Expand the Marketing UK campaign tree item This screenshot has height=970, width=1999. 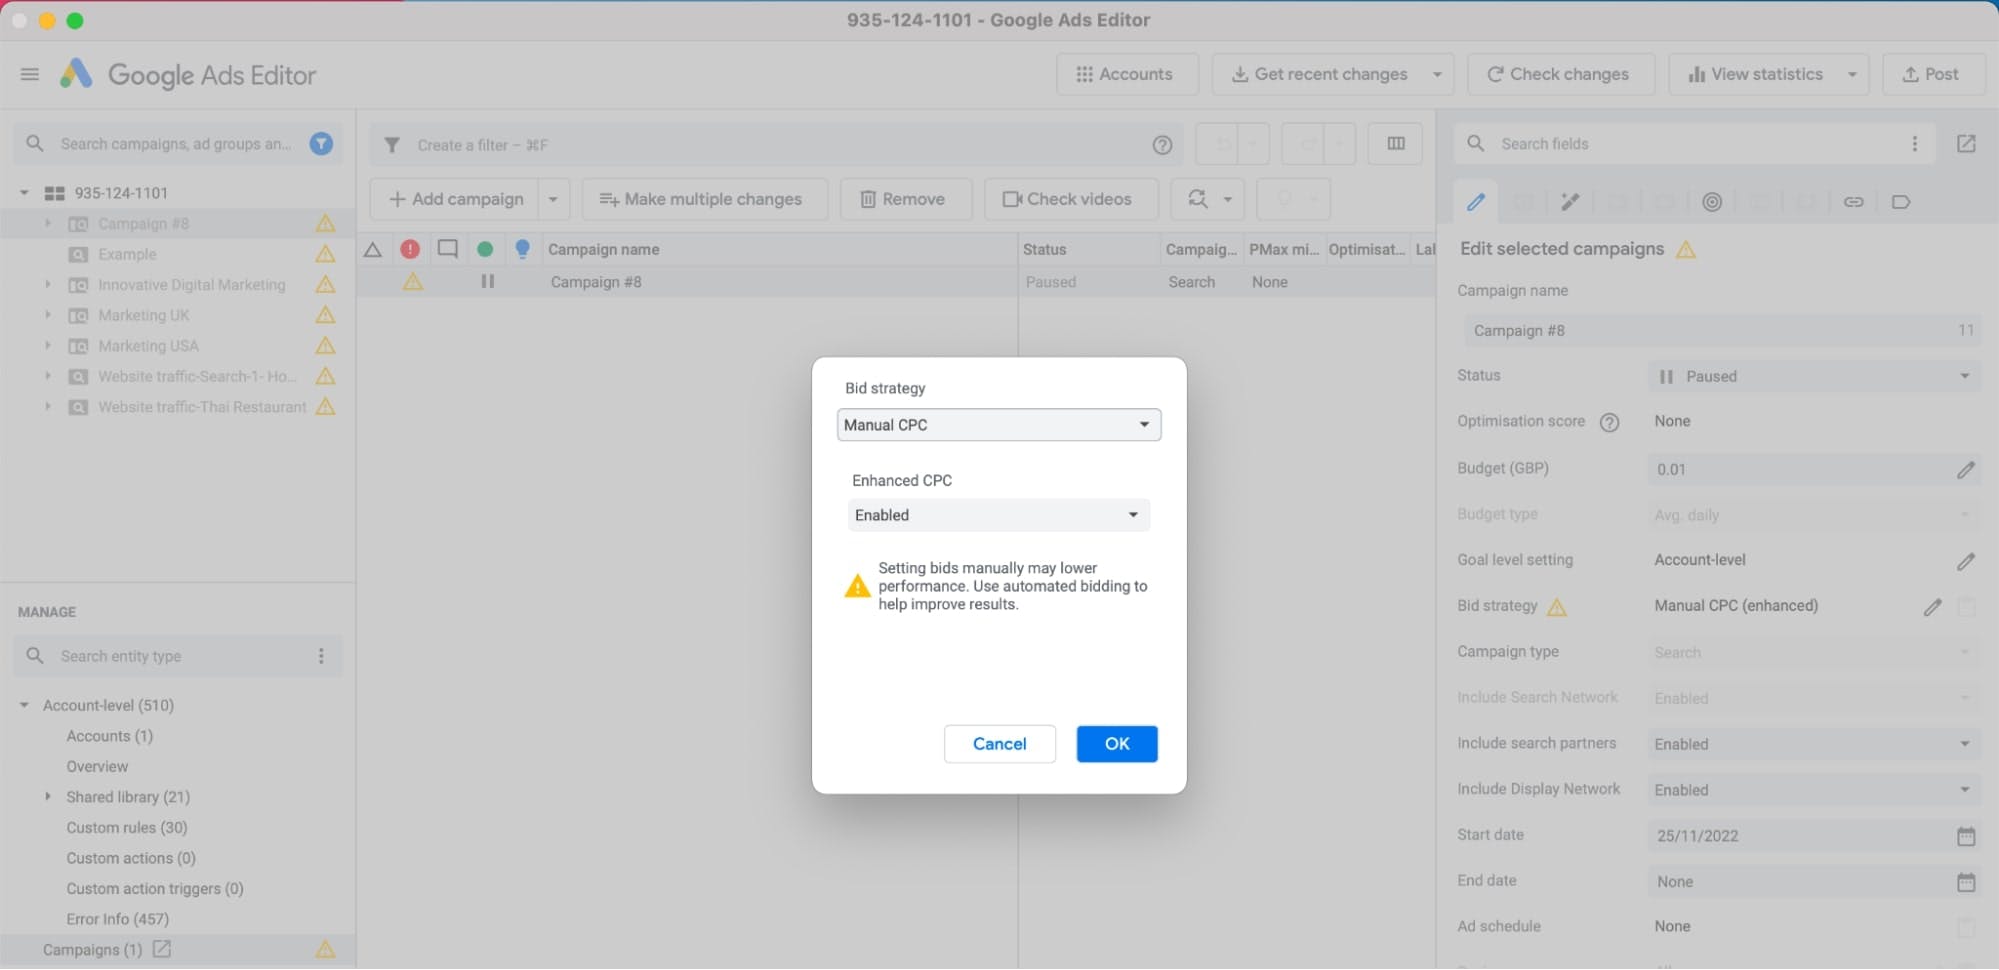47,315
